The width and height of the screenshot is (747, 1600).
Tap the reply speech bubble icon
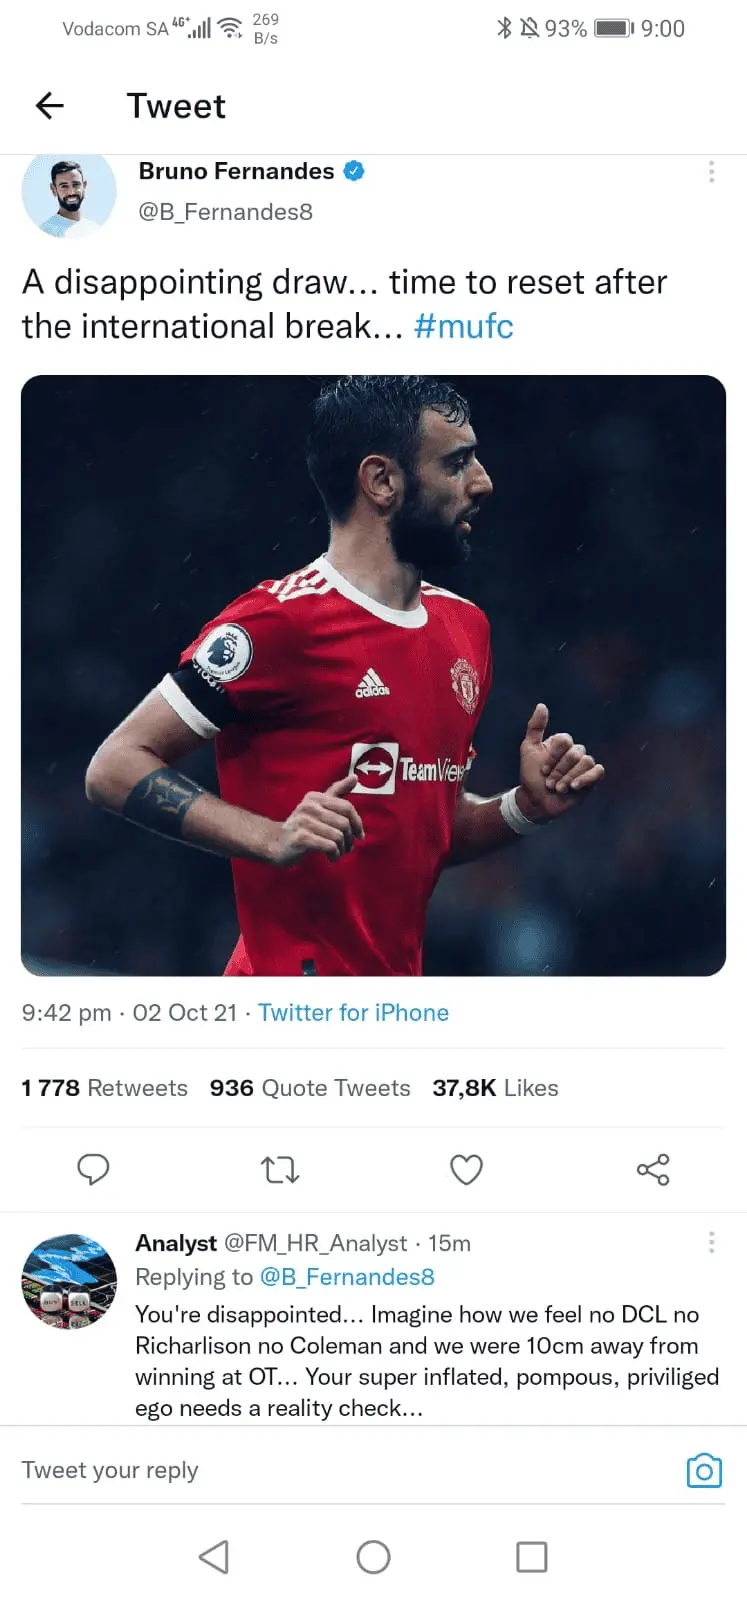93,1169
